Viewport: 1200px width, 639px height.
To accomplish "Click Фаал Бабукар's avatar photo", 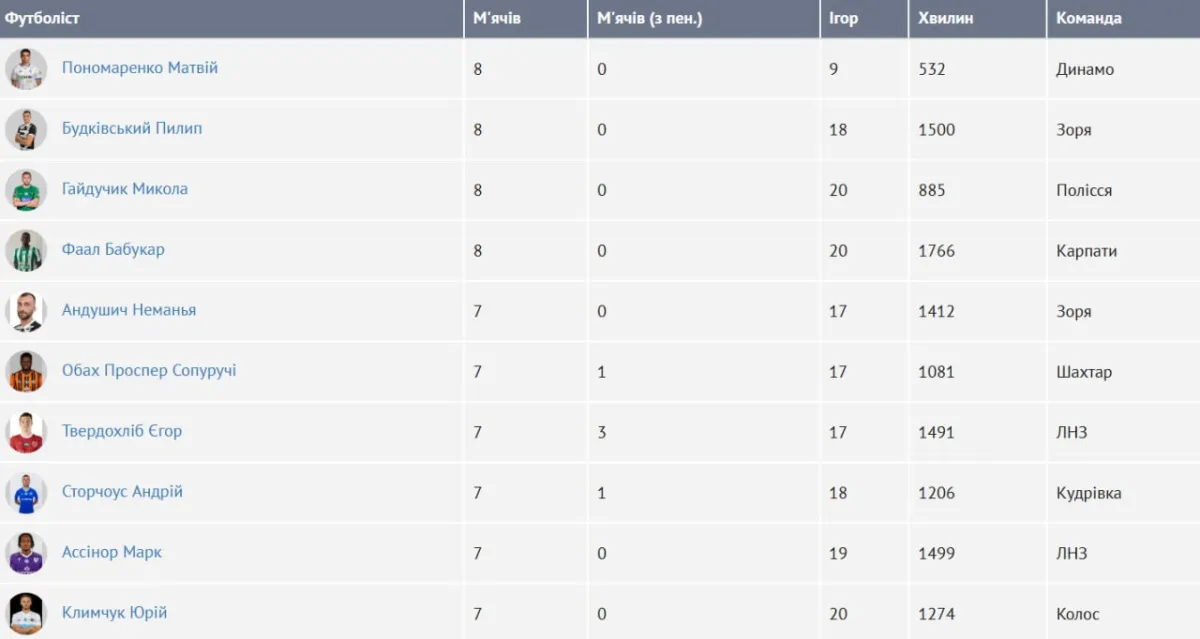I will [x=26, y=251].
